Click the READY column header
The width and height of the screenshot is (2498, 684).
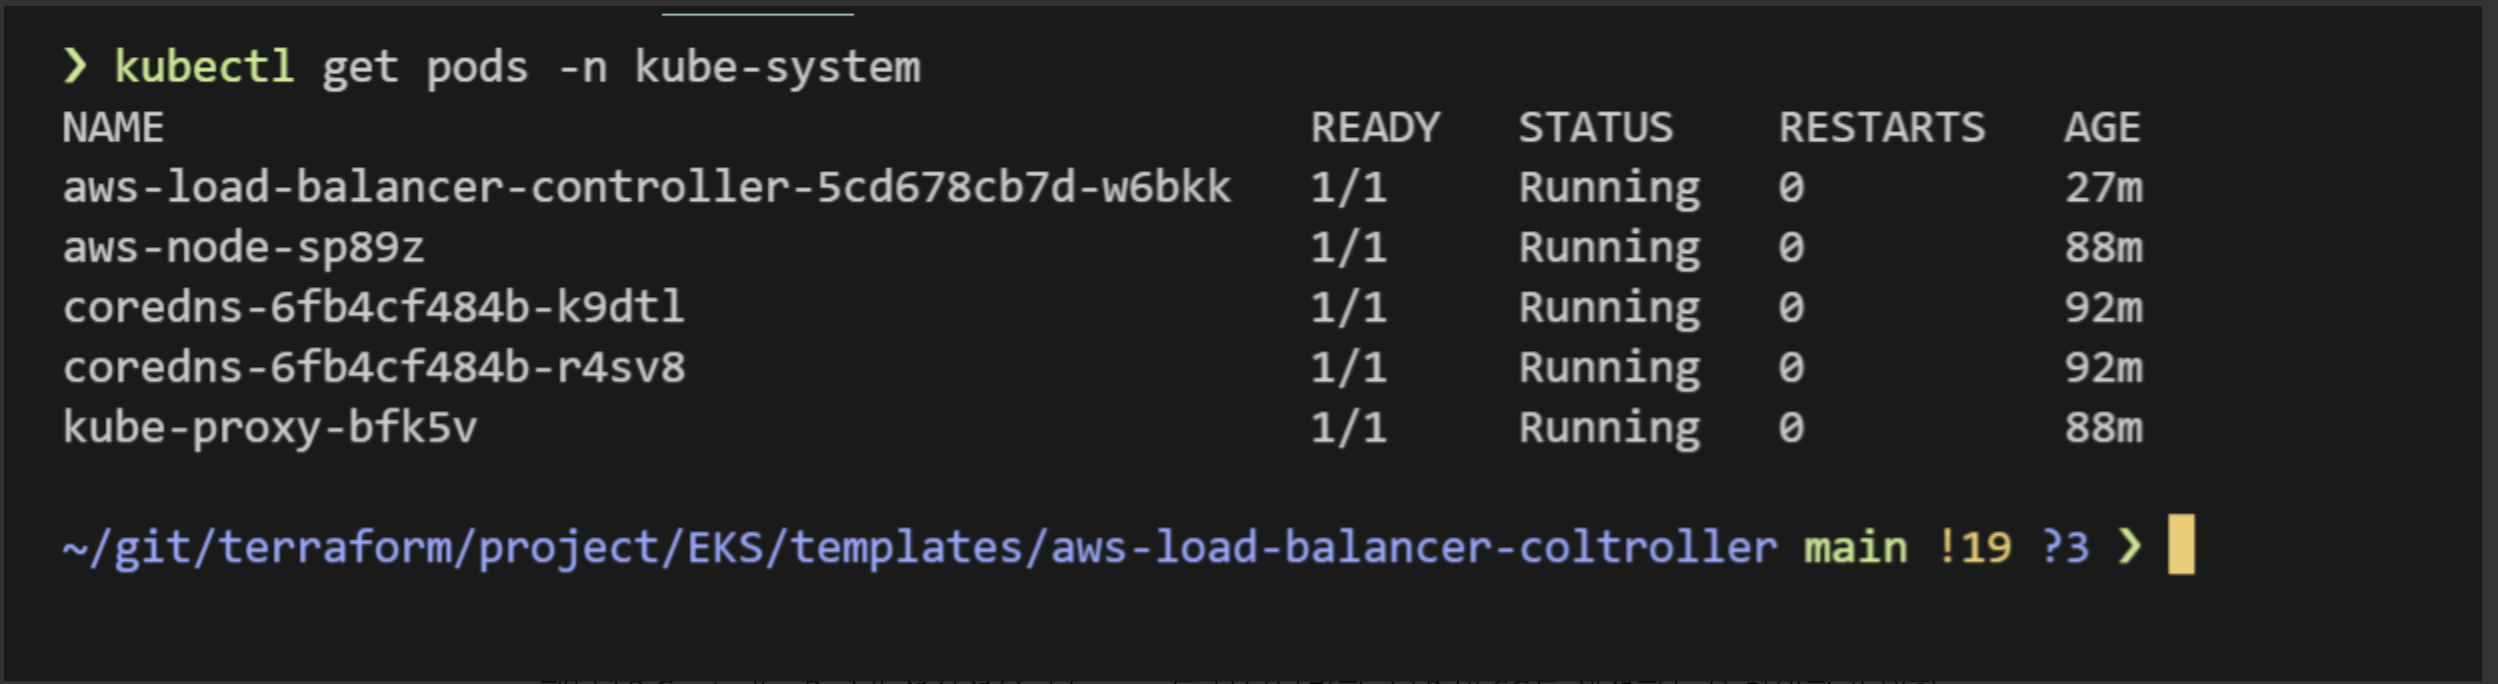click(x=1375, y=128)
